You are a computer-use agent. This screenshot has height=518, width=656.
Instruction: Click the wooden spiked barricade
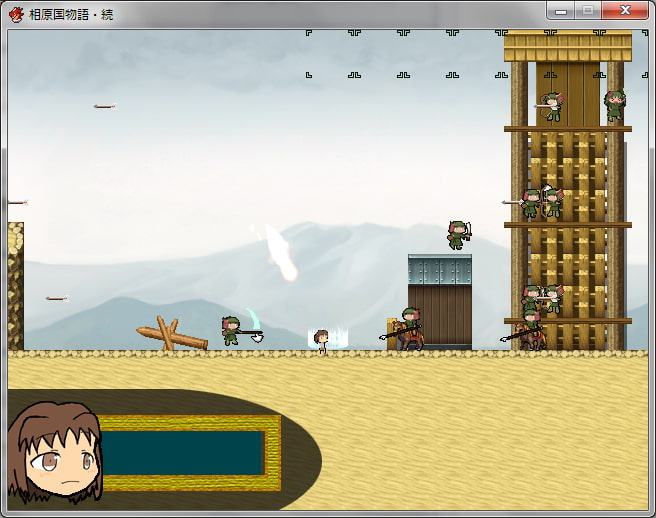click(x=171, y=334)
